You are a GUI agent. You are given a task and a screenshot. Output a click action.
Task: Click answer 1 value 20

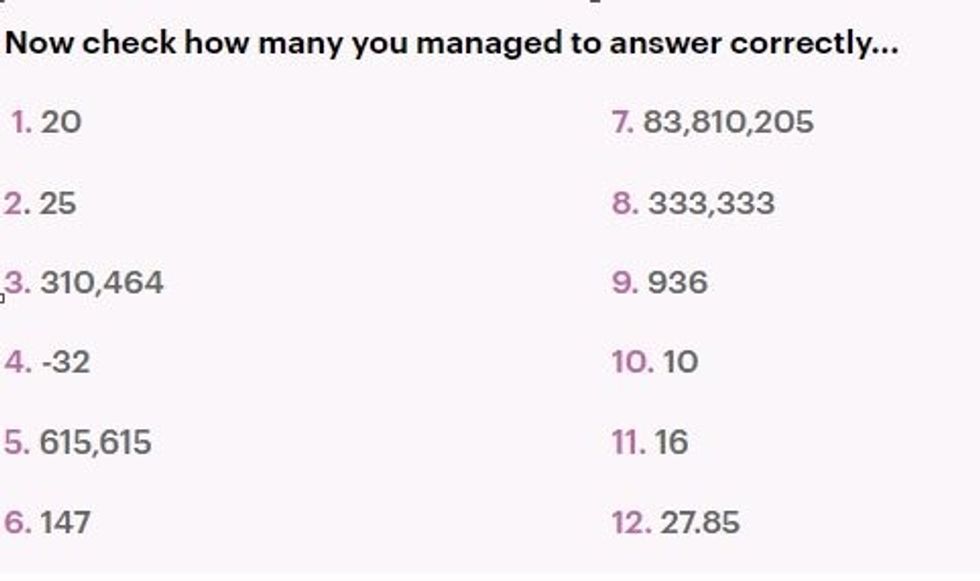point(61,122)
